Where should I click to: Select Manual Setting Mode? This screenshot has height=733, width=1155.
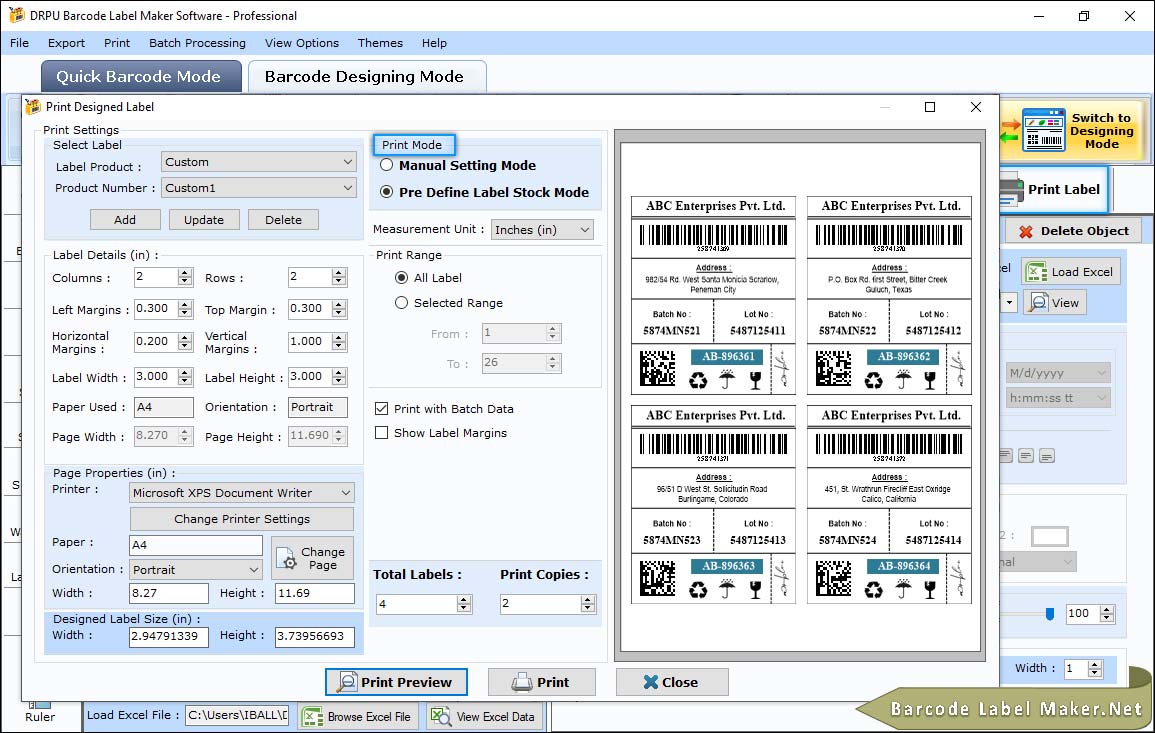[x=386, y=166]
